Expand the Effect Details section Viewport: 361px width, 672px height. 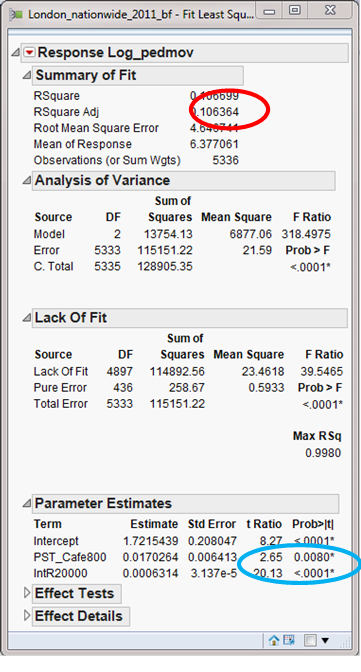27,616
